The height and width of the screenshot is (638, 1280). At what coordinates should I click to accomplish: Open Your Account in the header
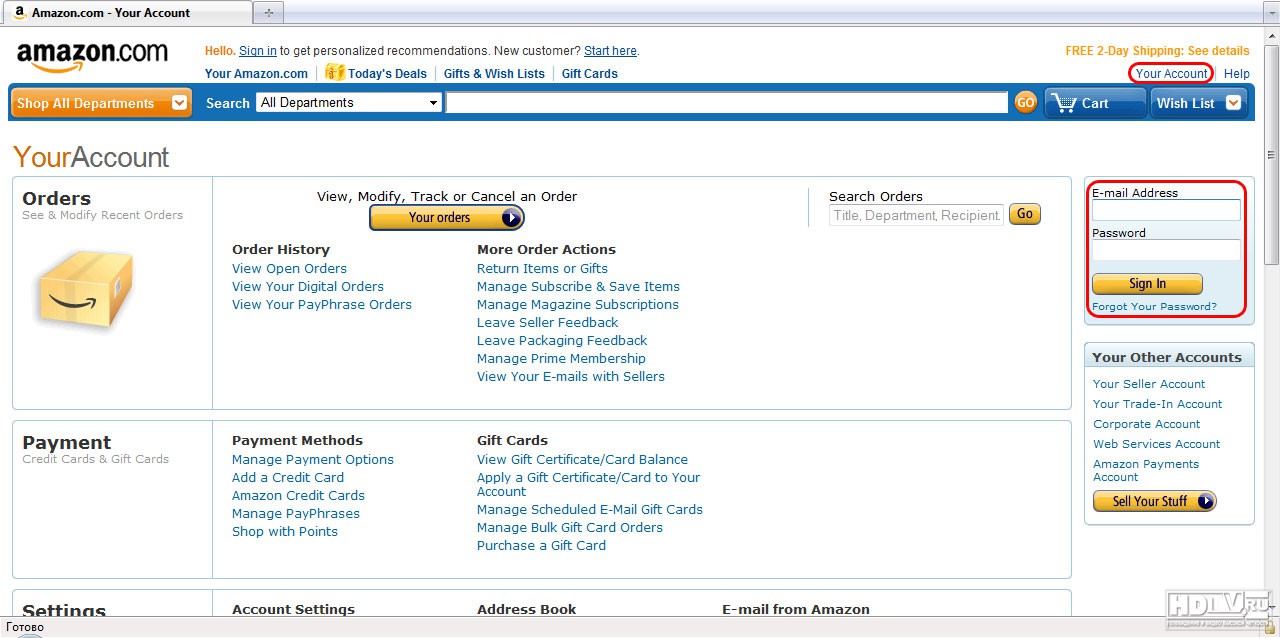[x=1172, y=73]
